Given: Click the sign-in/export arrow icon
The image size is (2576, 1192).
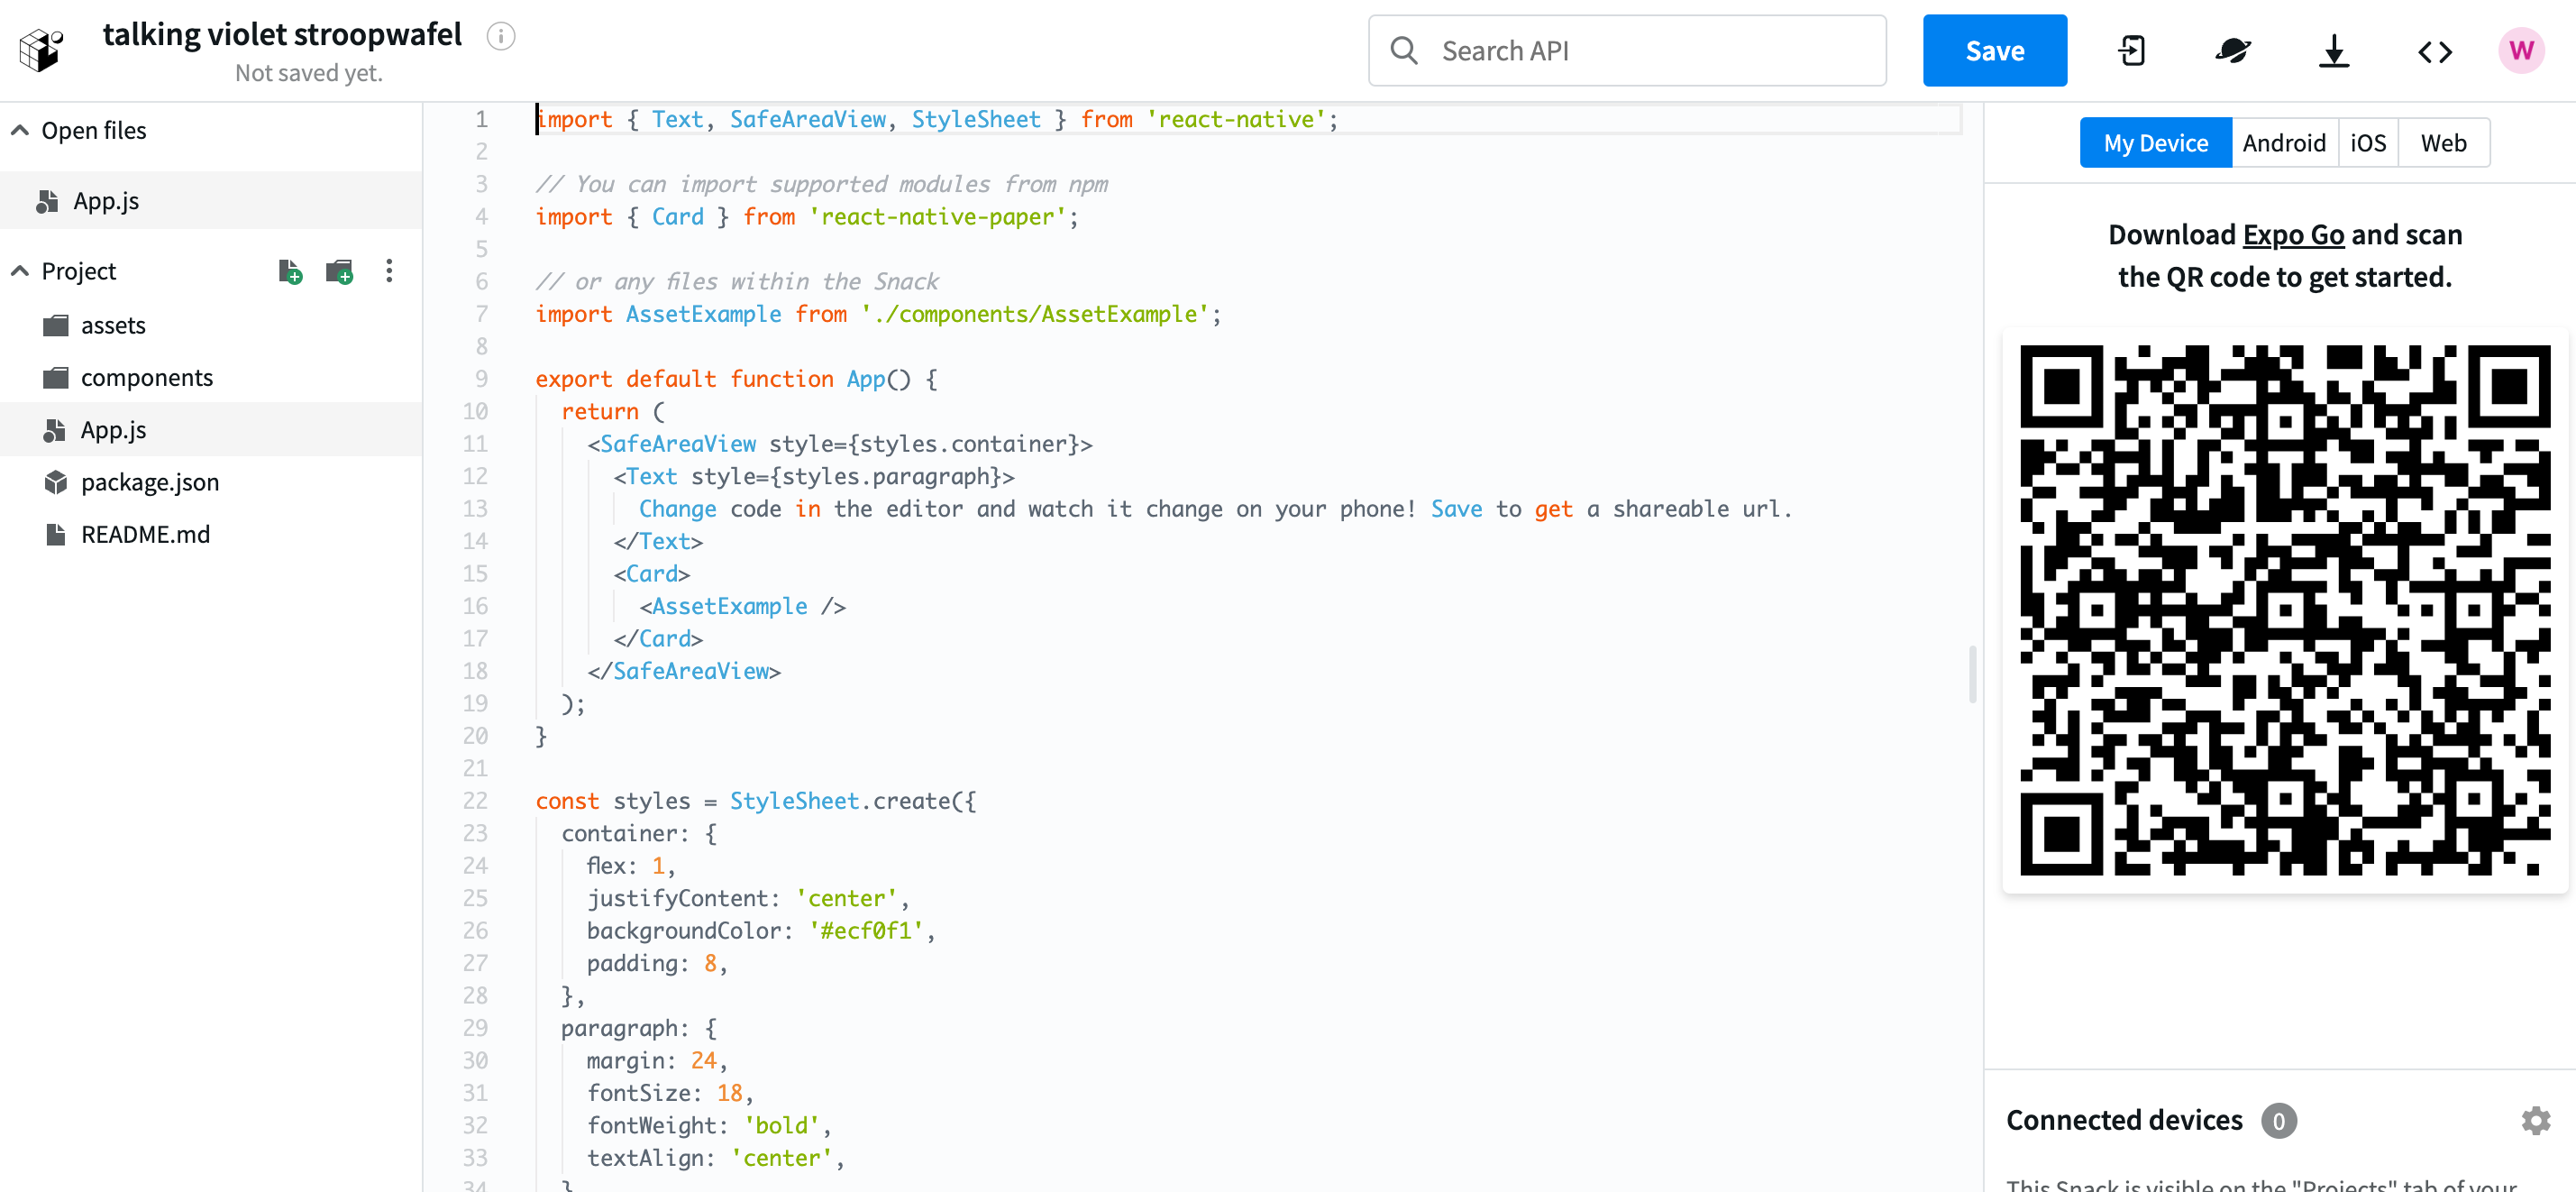Looking at the screenshot, I should [x=2131, y=51].
